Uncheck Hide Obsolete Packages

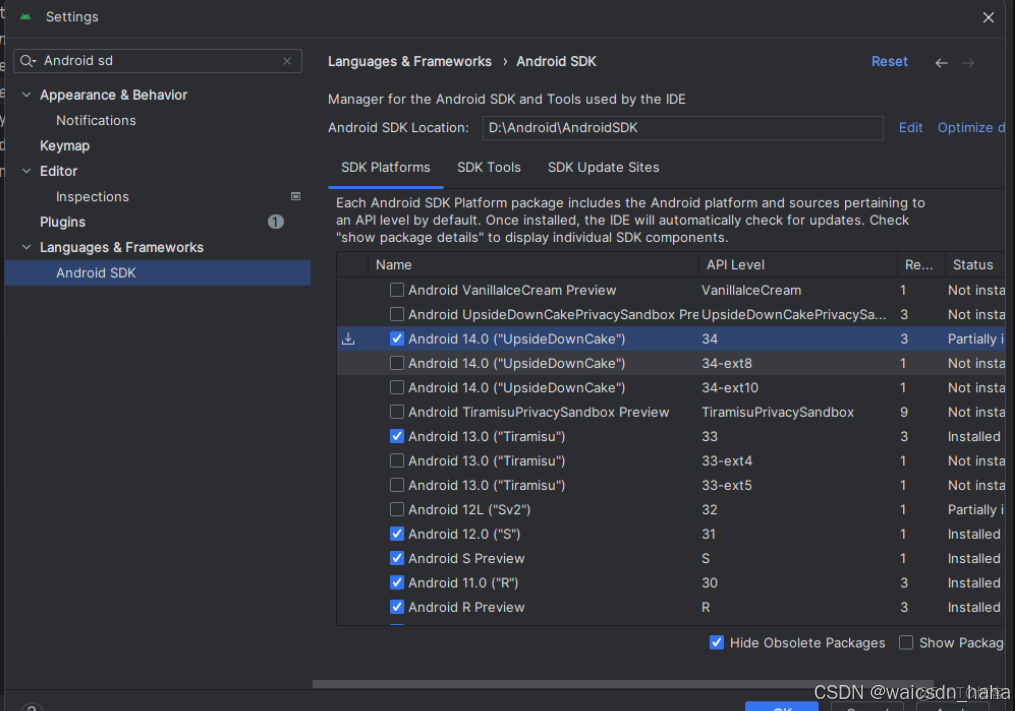[x=717, y=643]
